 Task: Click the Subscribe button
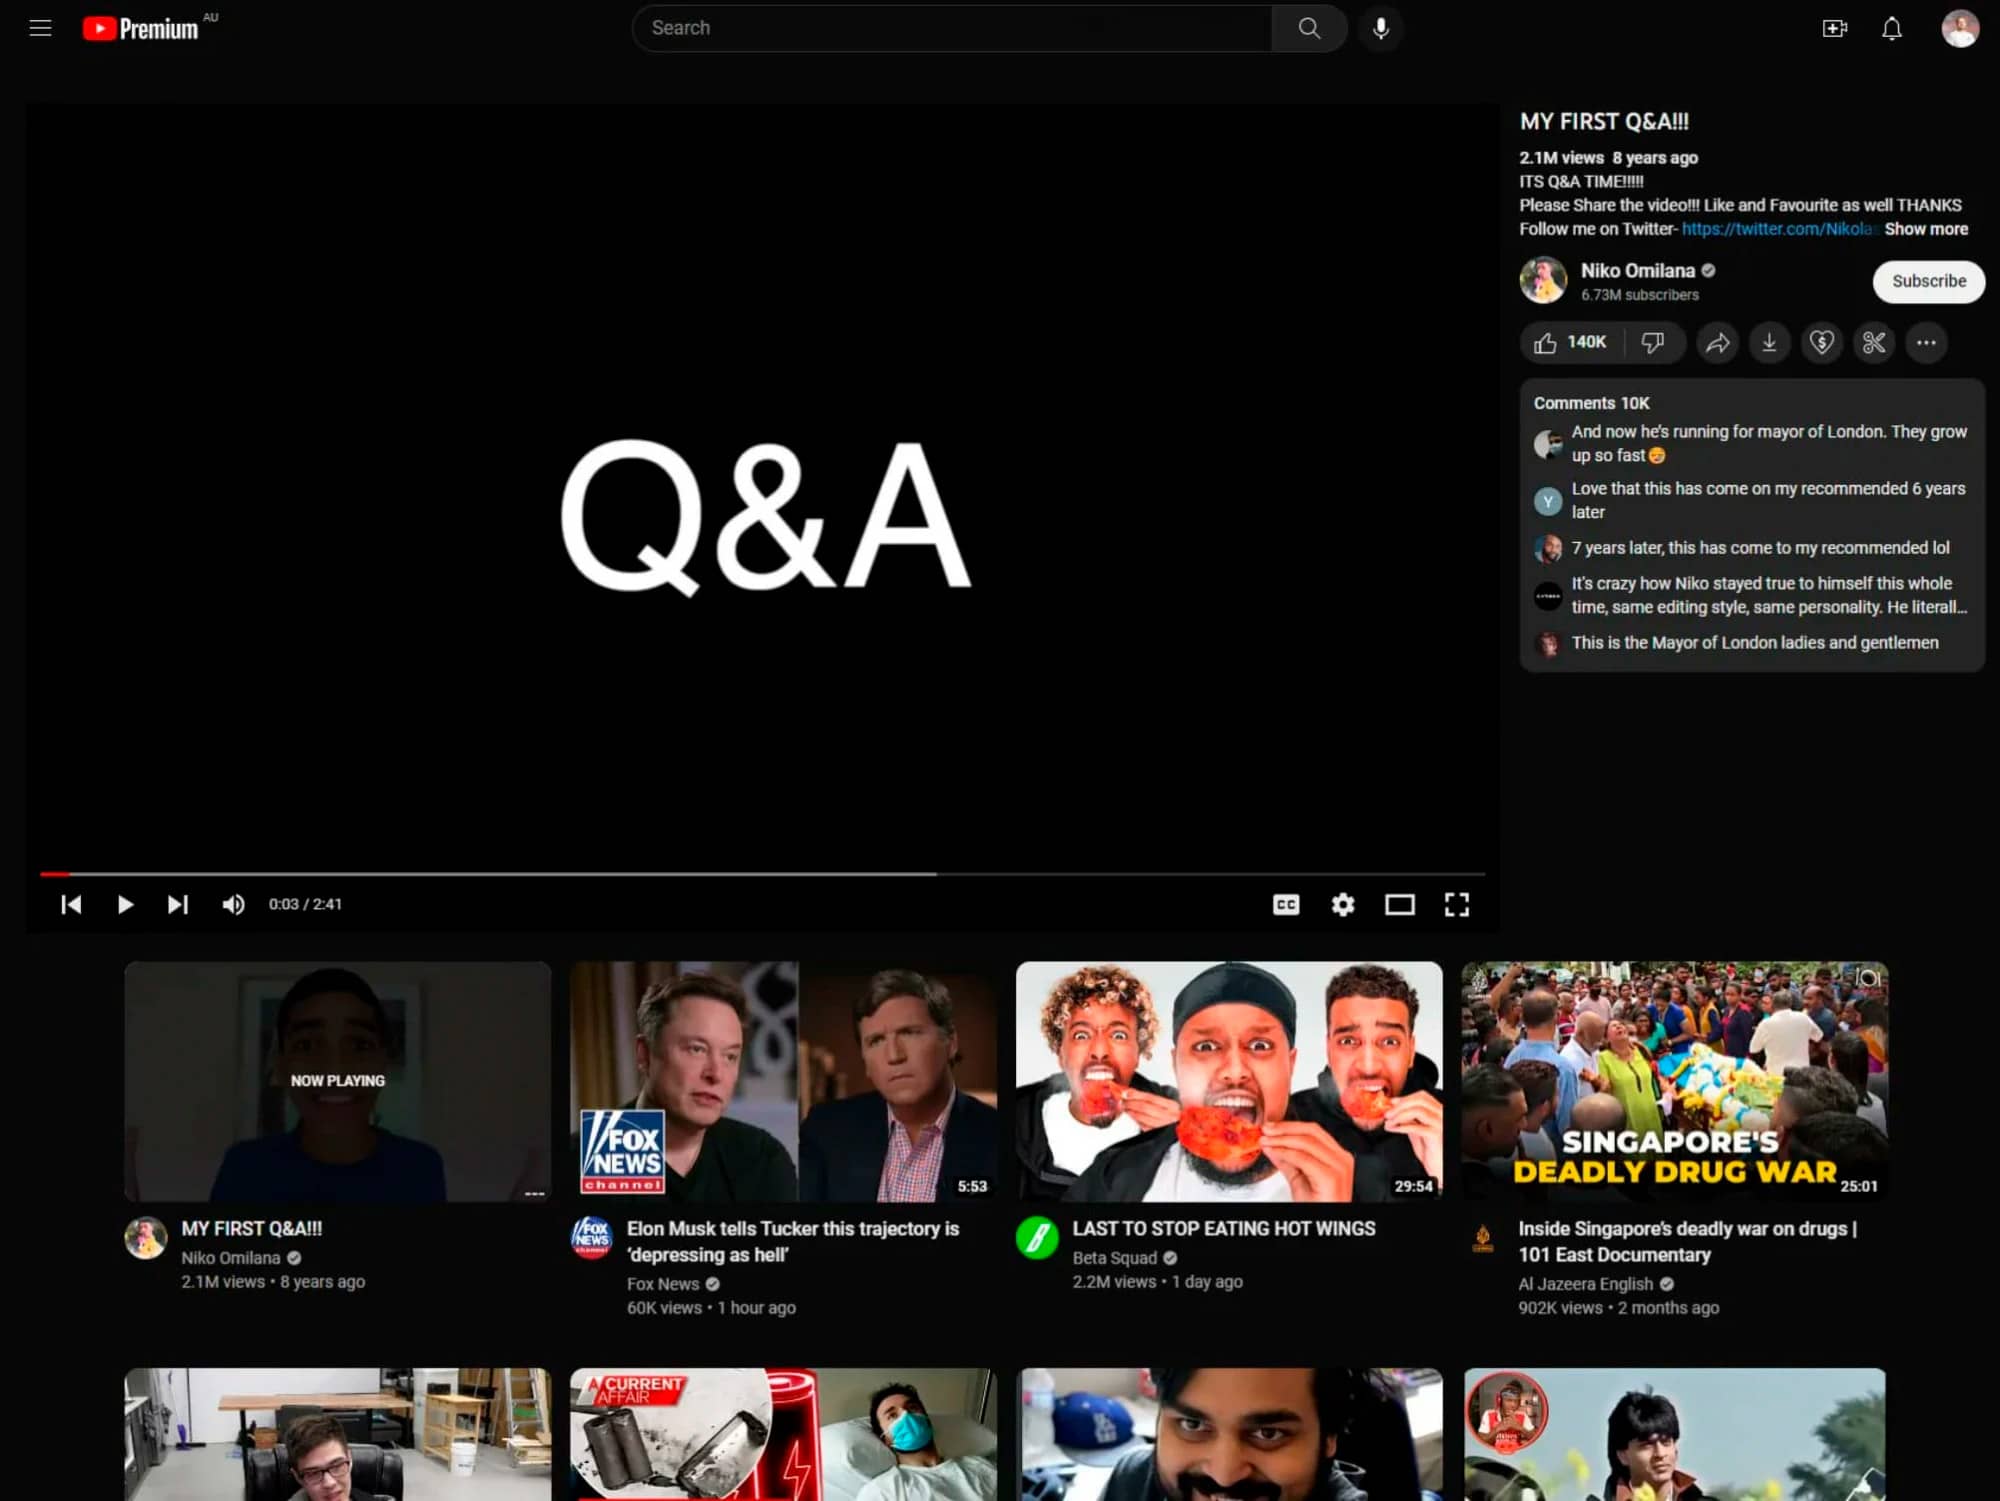tap(1928, 281)
